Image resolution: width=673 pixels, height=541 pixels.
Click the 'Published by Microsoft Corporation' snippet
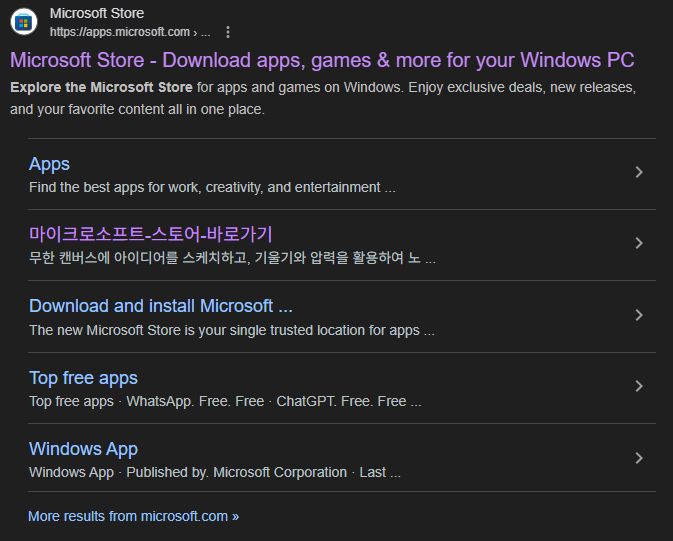click(214, 472)
